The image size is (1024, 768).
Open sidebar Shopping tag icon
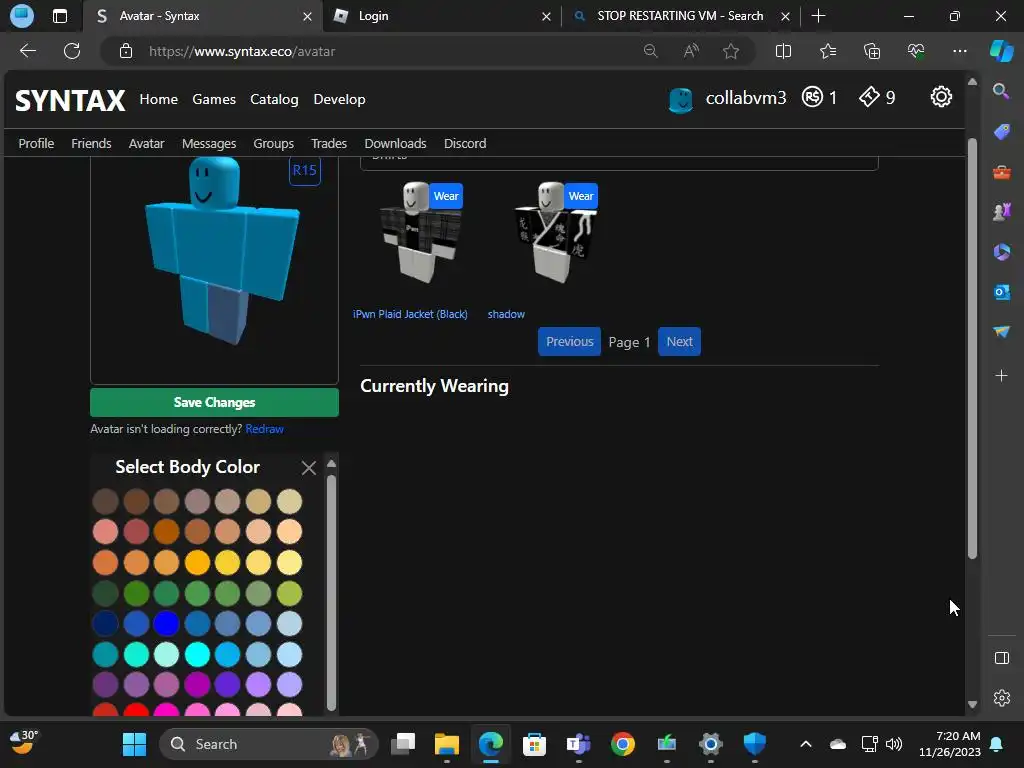coord(1001,132)
